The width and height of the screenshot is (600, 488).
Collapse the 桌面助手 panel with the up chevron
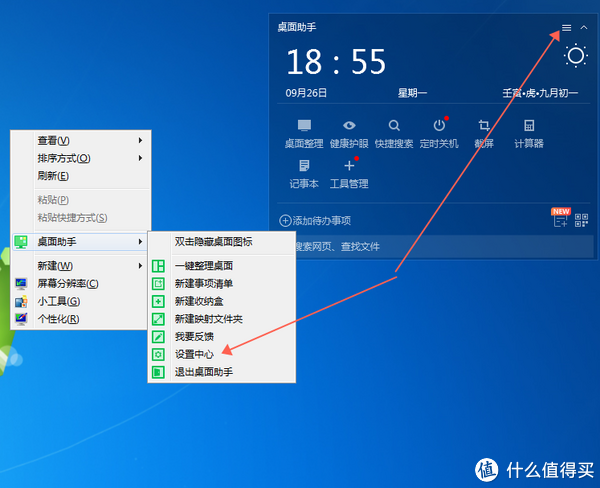coord(584,28)
